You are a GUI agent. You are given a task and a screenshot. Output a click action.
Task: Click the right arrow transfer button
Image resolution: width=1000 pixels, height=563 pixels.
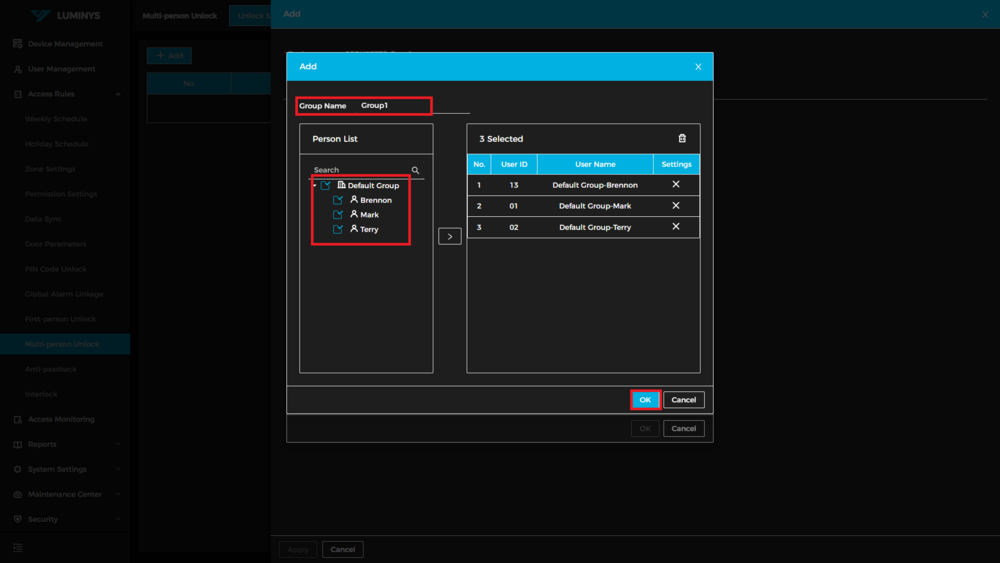click(x=450, y=237)
